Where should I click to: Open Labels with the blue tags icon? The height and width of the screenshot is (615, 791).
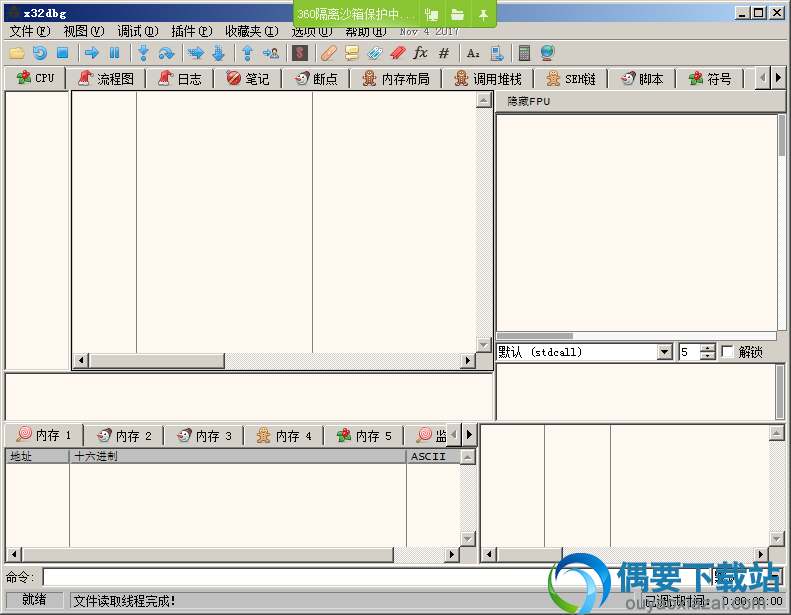[x=375, y=52]
